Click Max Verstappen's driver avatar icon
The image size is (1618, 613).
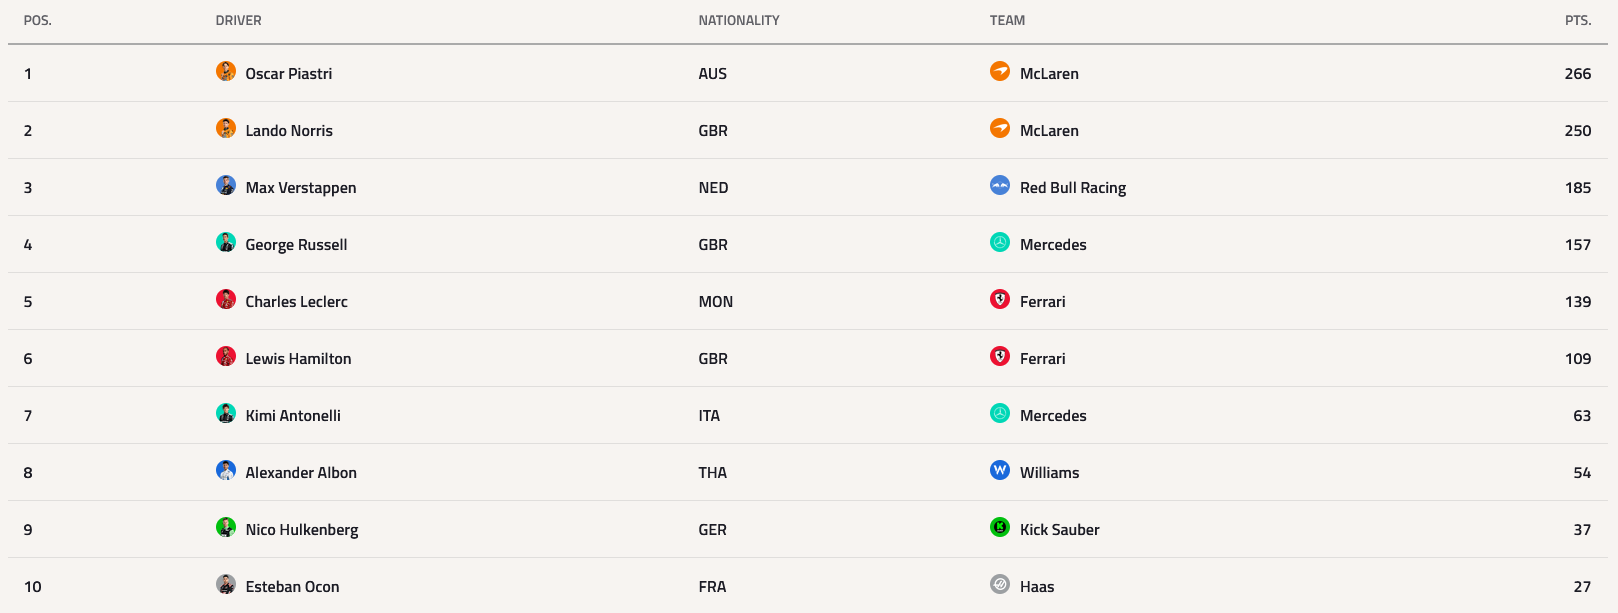226,185
